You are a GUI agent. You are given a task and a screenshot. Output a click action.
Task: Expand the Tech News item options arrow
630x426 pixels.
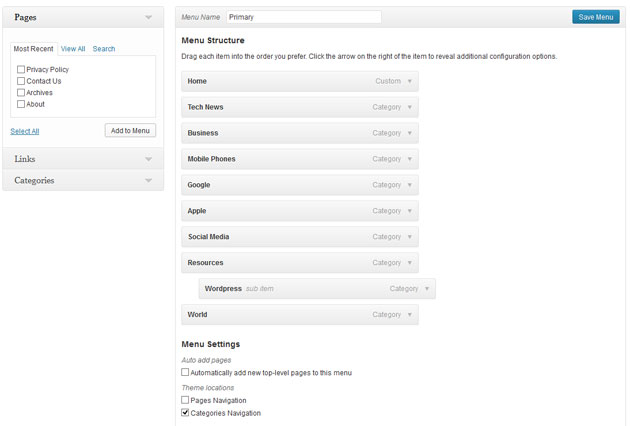pyautogui.click(x=410, y=107)
